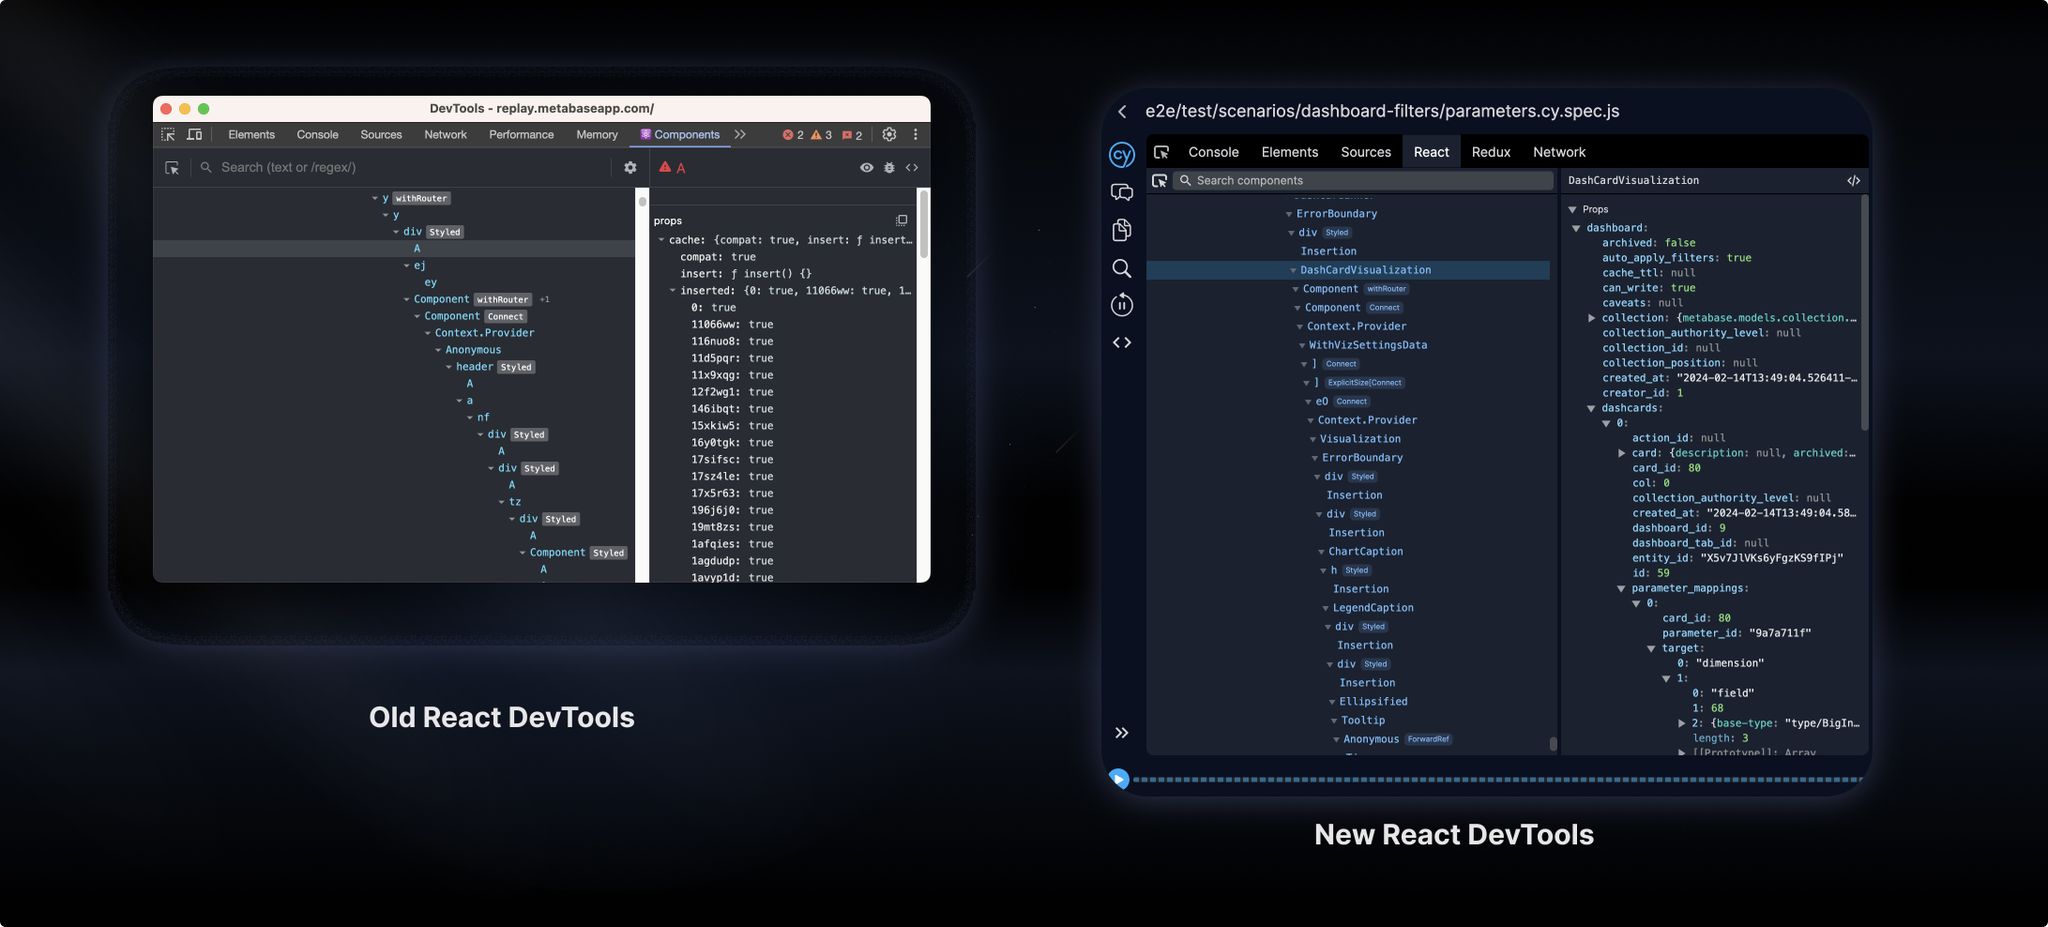Switch to Performance tab in old DevTools
Viewport: 2048px width, 927px height.
tap(521, 134)
